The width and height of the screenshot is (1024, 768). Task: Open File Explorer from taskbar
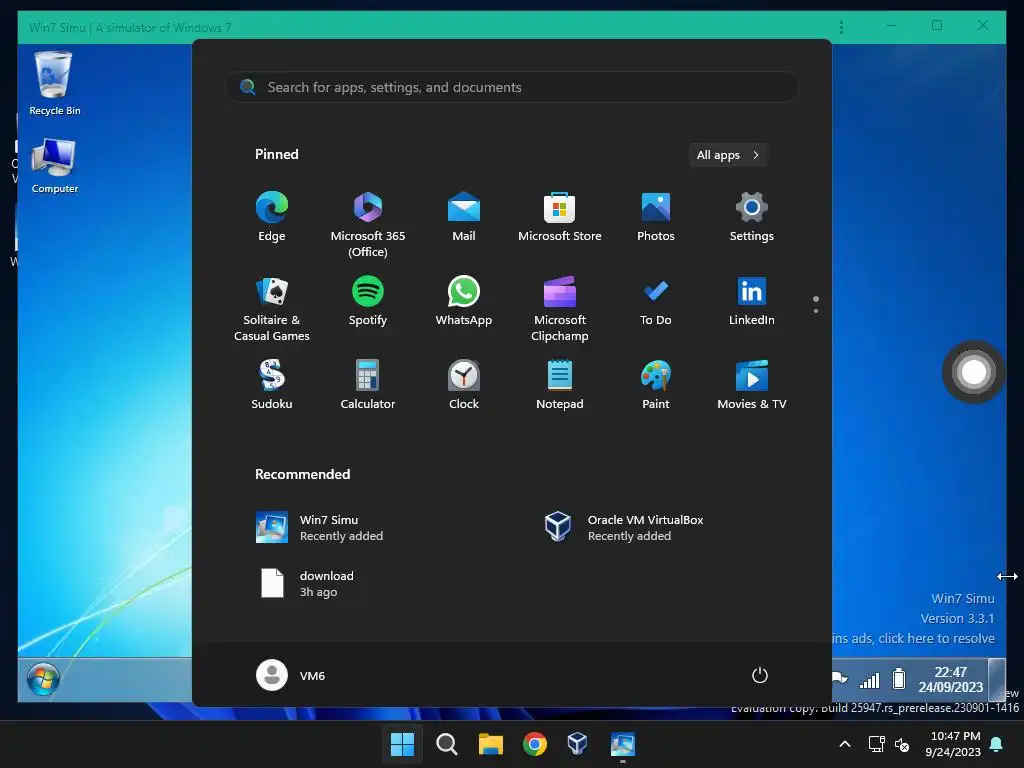490,744
